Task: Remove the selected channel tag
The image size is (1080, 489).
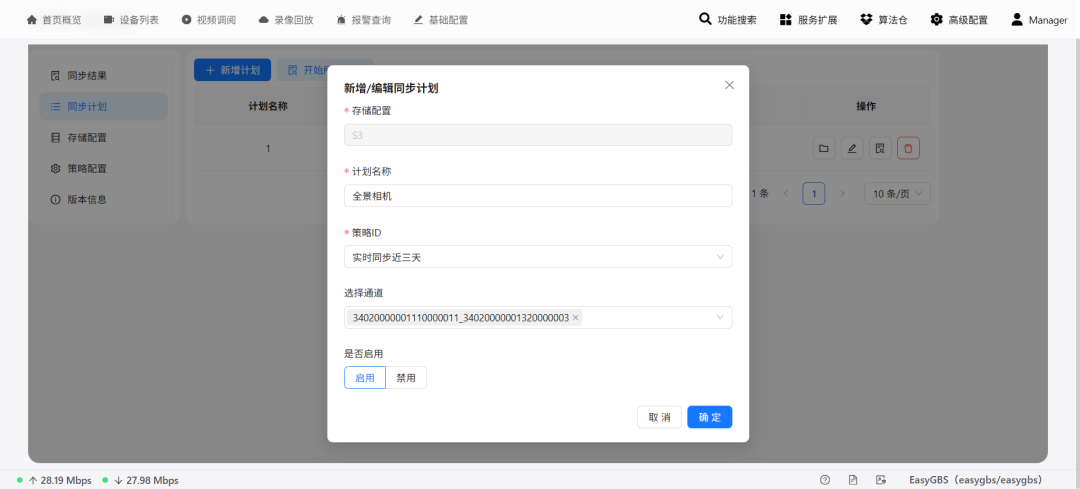Action: pyautogui.click(x=575, y=318)
